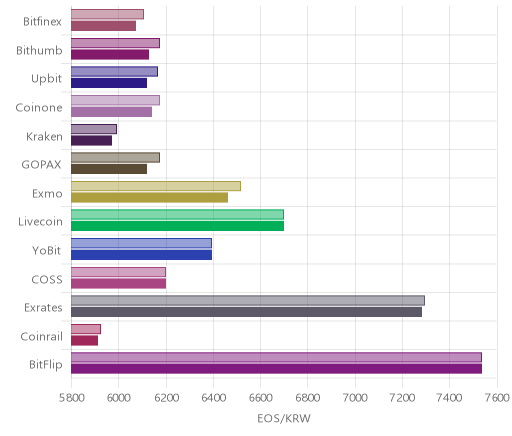Click the 6000 x-axis tick label
This screenshot has height=436, width=512.
click(119, 398)
